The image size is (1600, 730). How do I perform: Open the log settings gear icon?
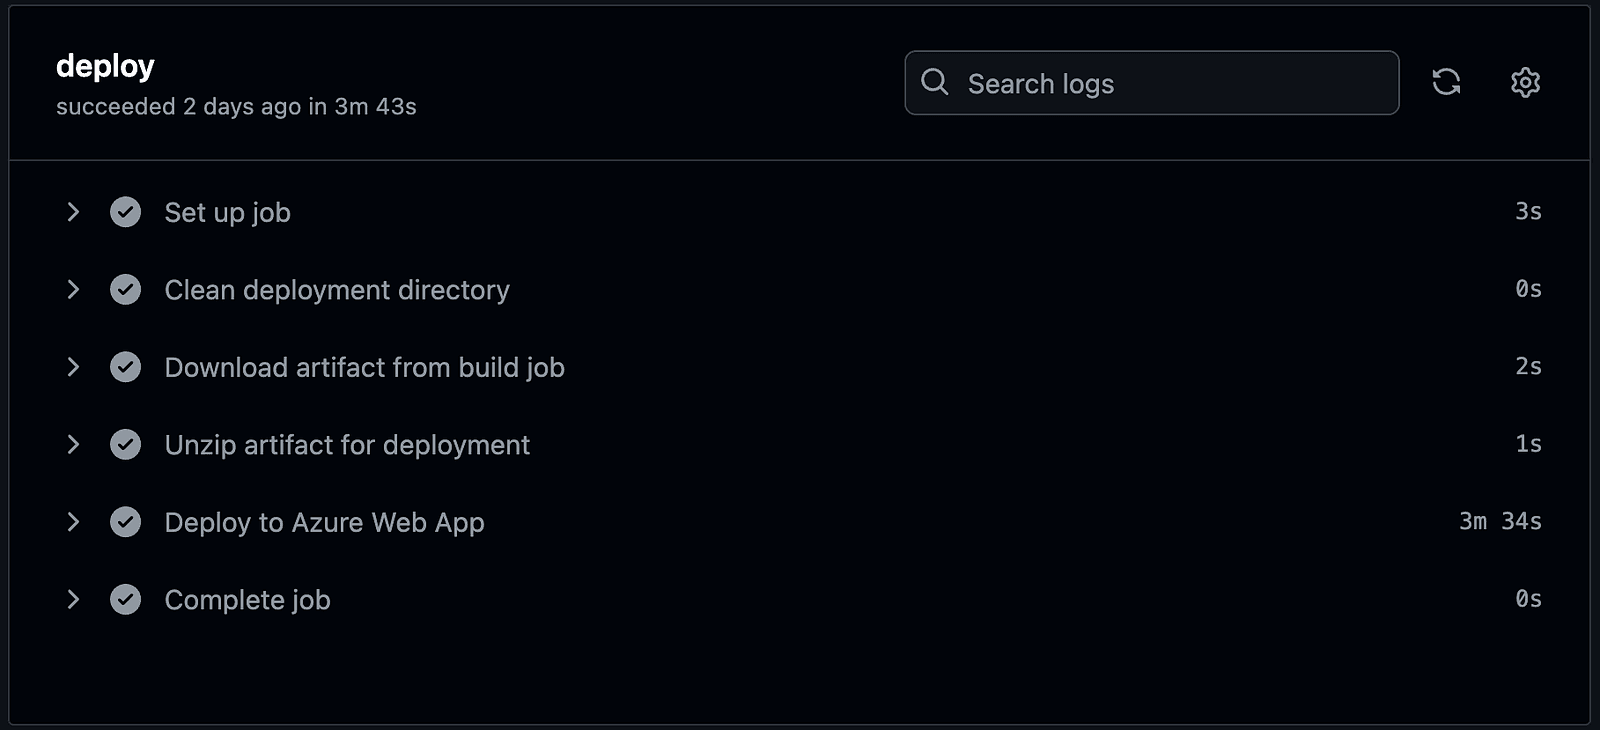pyautogui.click(x=1525, y=82)
